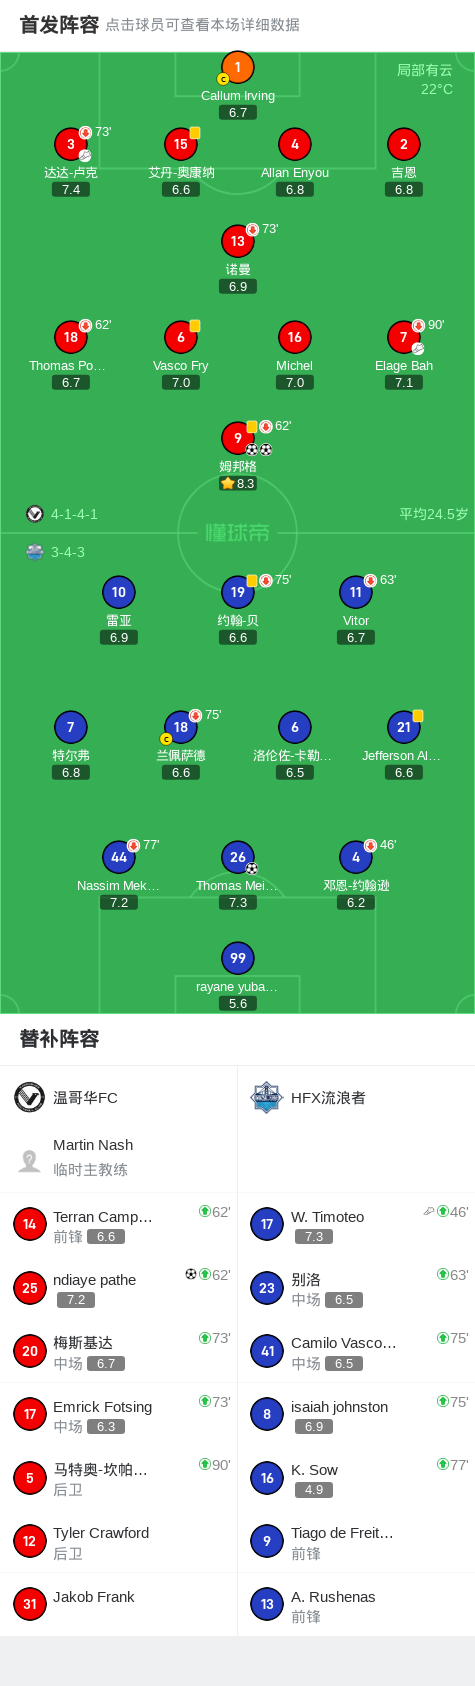Open Terran Camp number 14 substitute entry

(119, 1225)
